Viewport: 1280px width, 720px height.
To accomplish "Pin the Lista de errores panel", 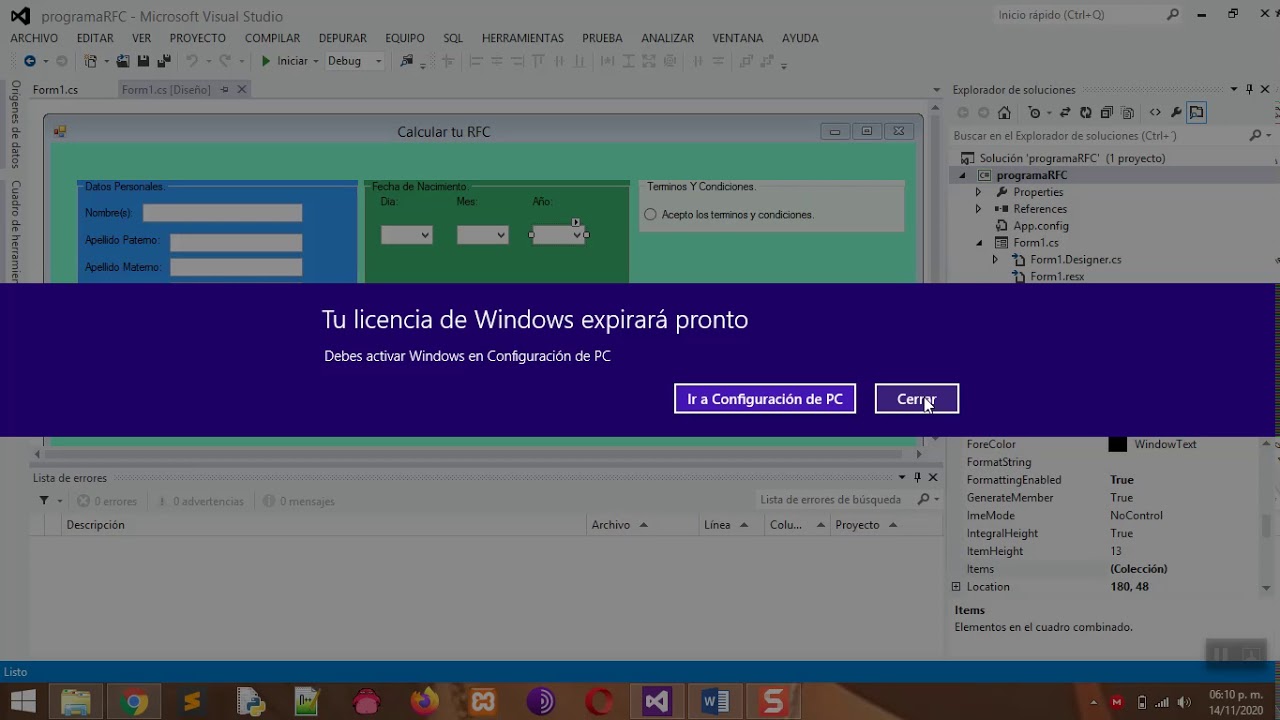I will 917,477.
